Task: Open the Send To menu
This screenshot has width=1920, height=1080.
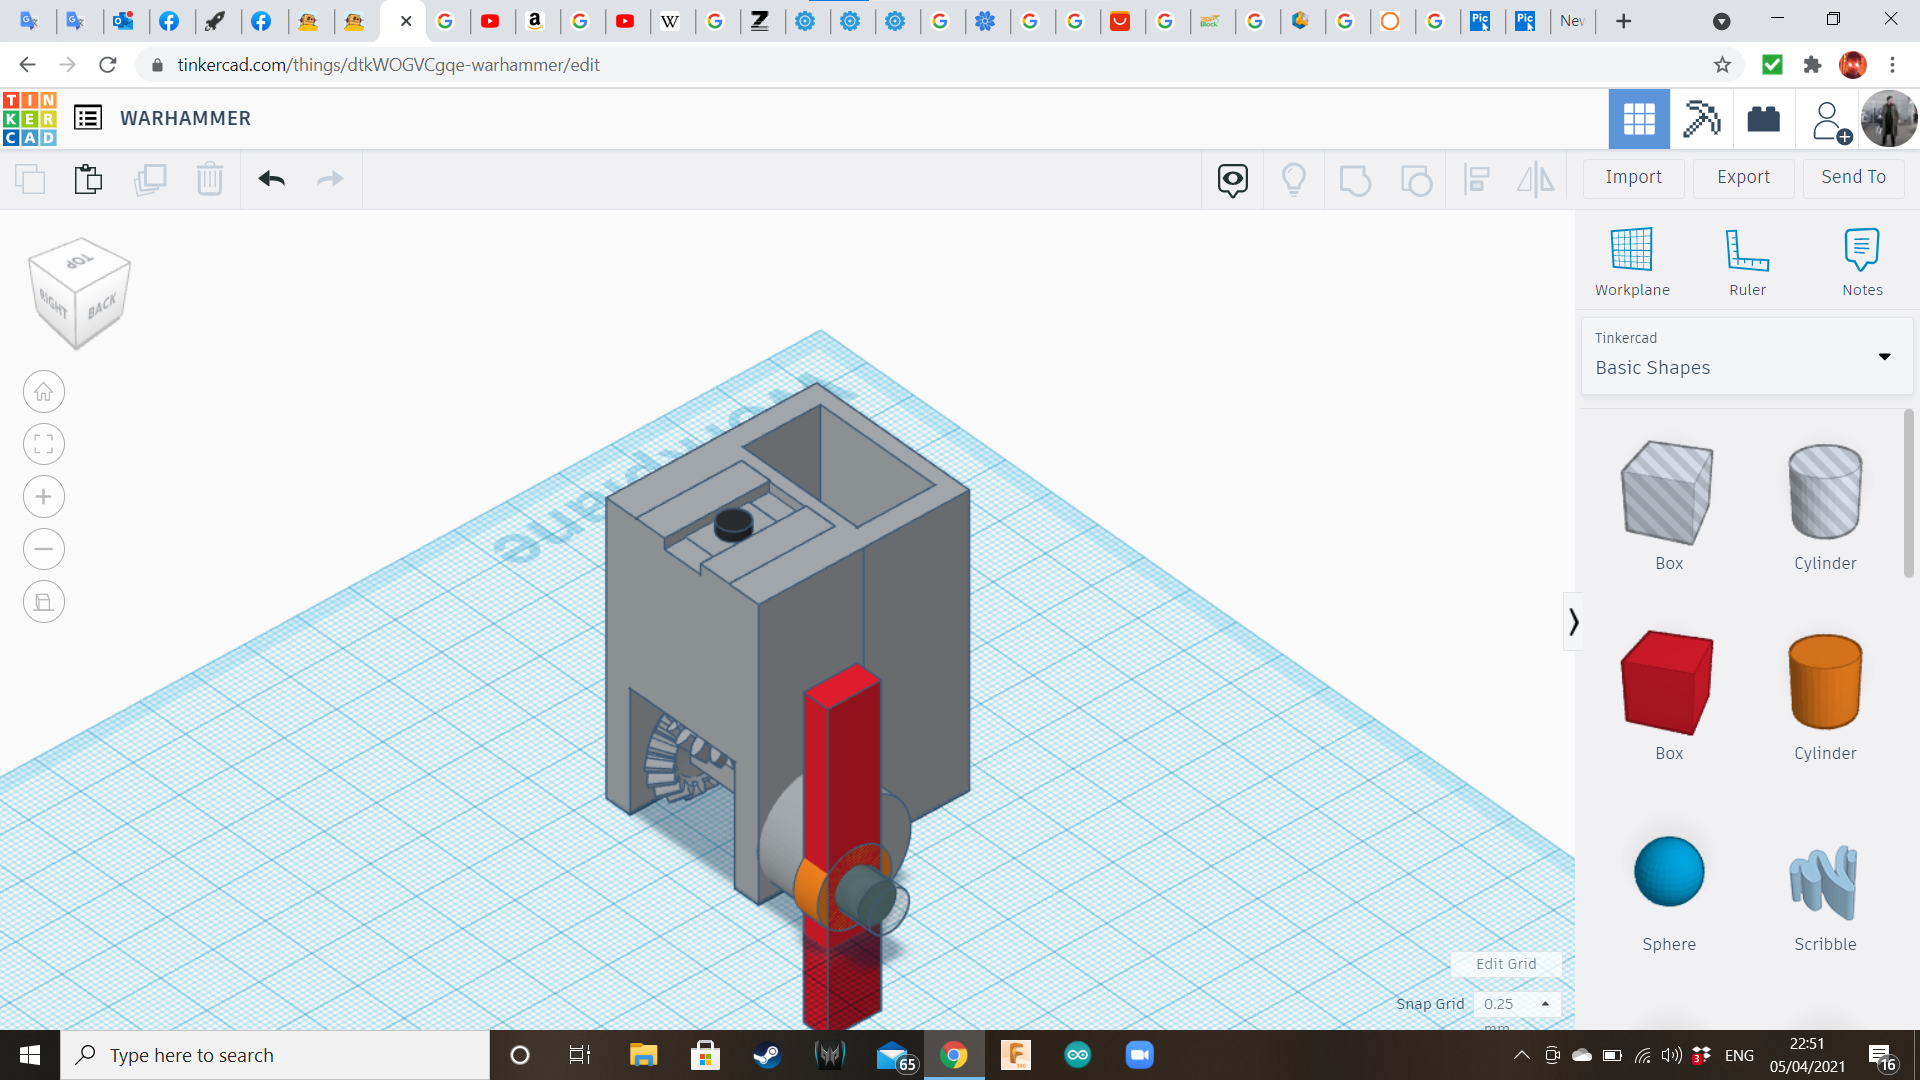Action: coord(1853,177)
